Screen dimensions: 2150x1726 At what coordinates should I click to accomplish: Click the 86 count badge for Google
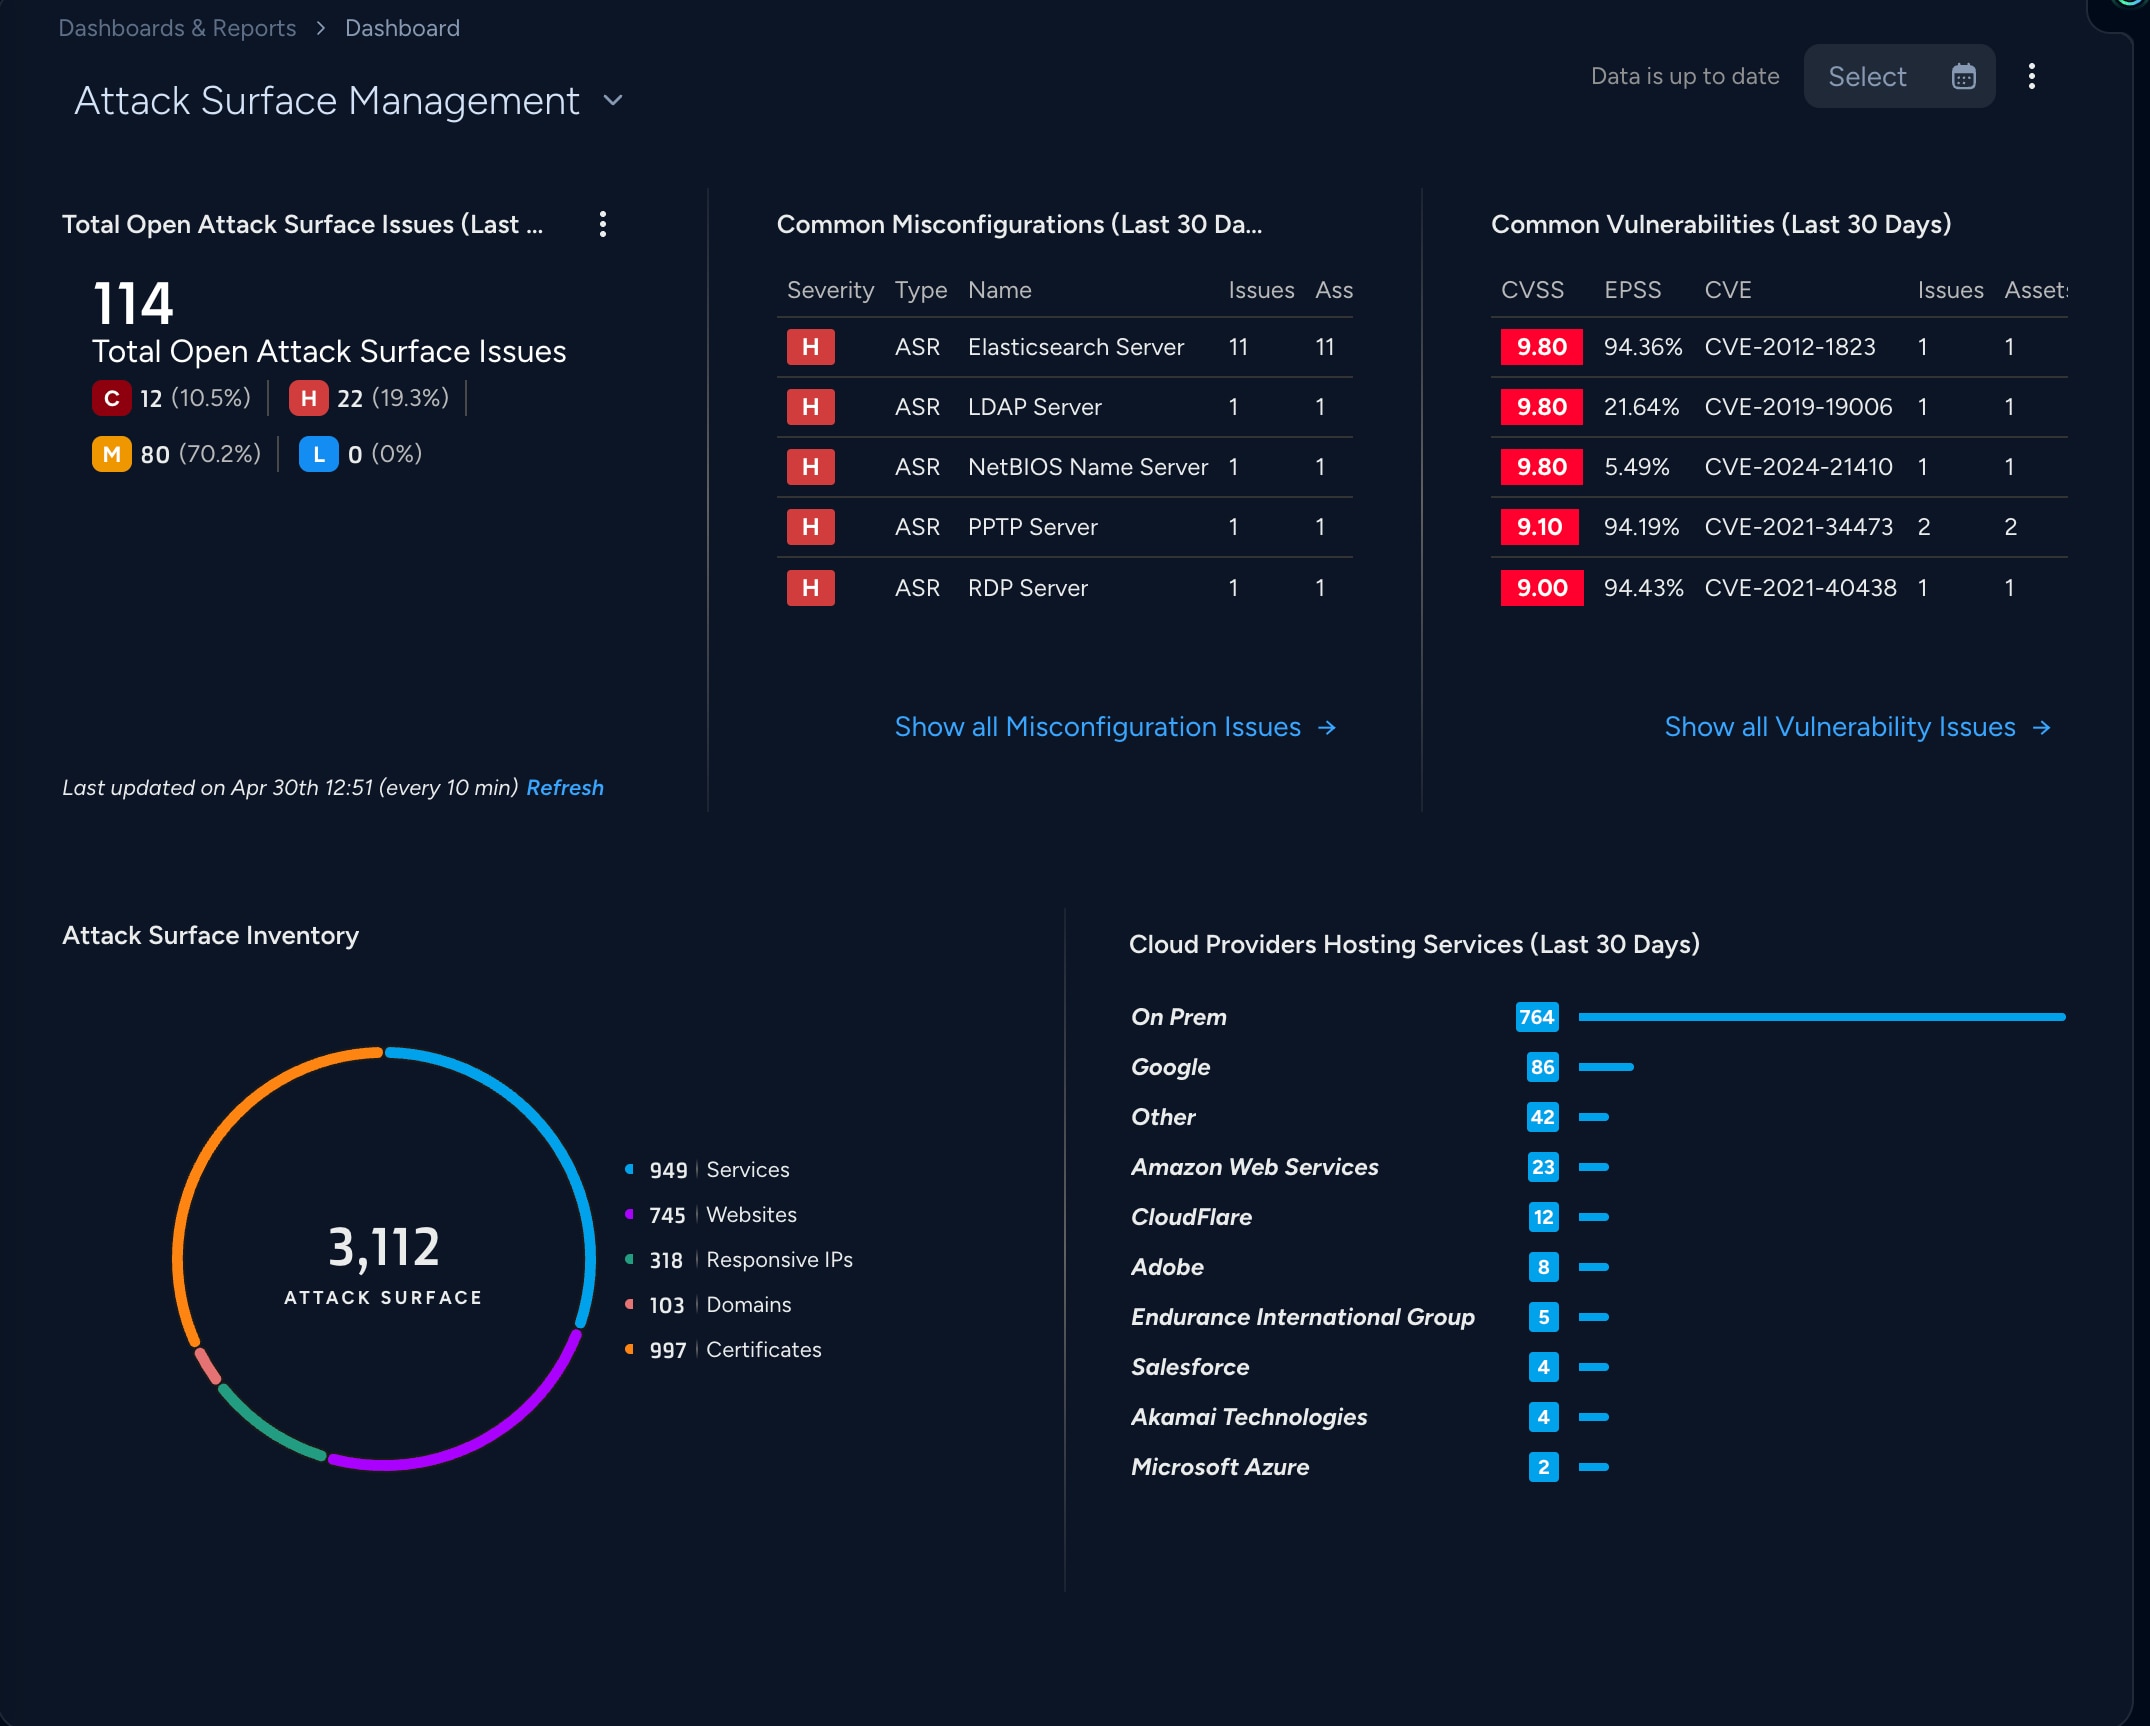pyautogui.click(x=1543, y=1067)
